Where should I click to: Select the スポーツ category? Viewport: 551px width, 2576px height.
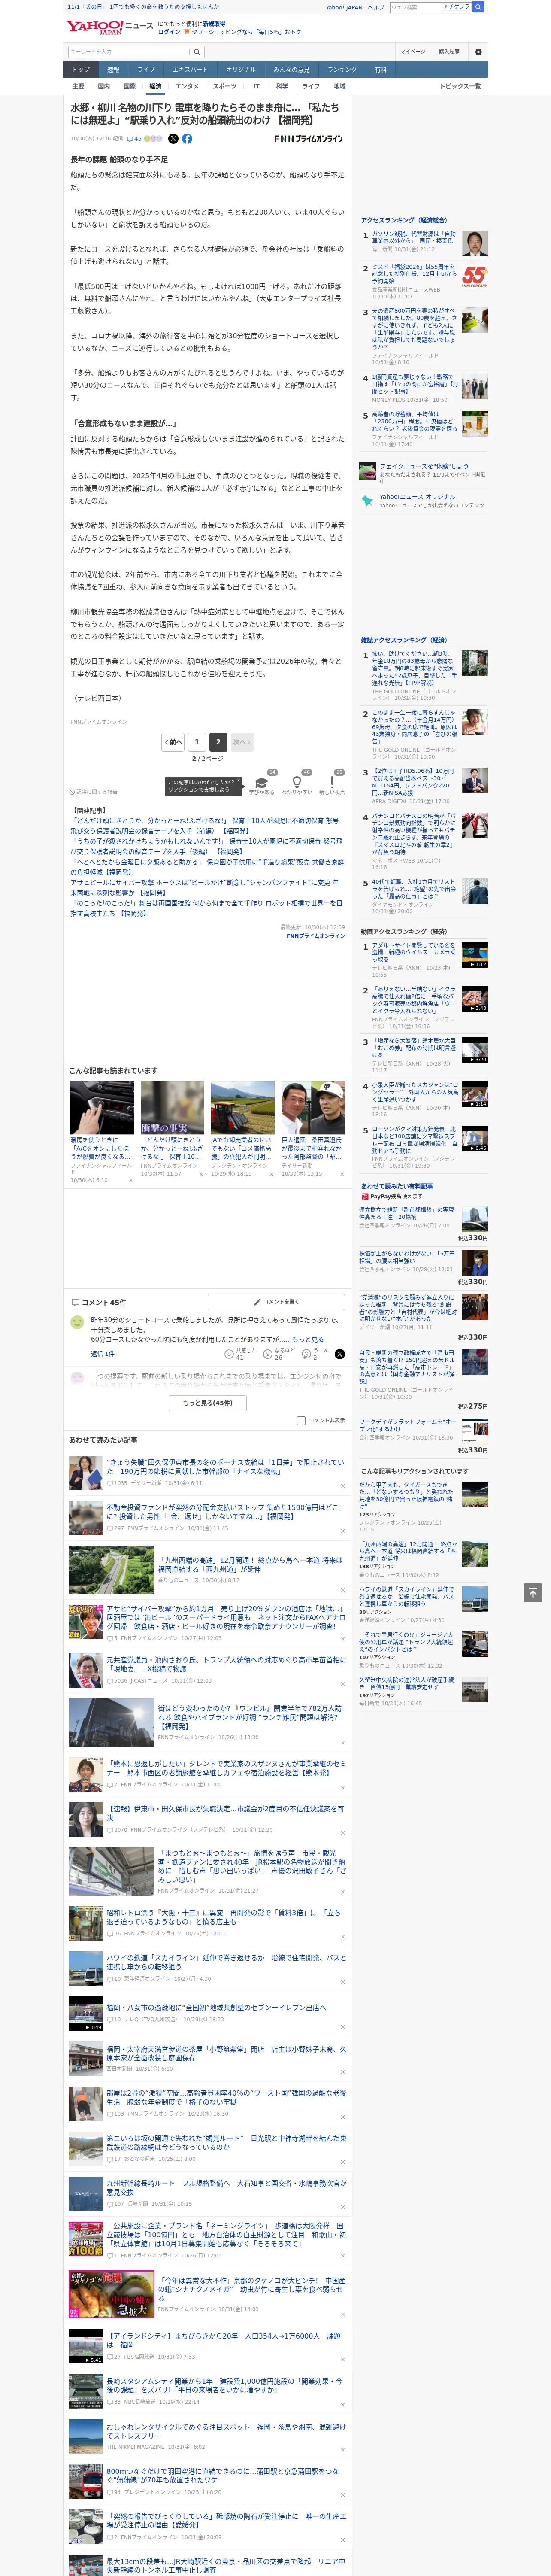click(225, 86)
